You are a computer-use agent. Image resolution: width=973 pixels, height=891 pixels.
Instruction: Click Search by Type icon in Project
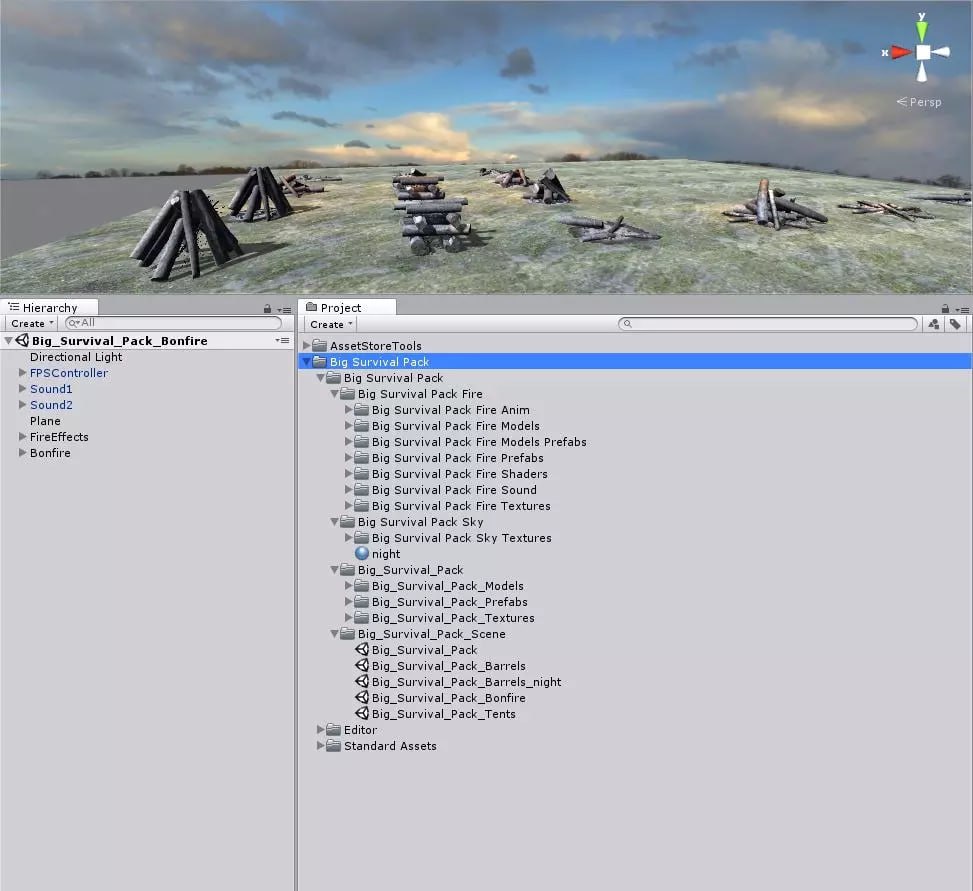[934, 324]
